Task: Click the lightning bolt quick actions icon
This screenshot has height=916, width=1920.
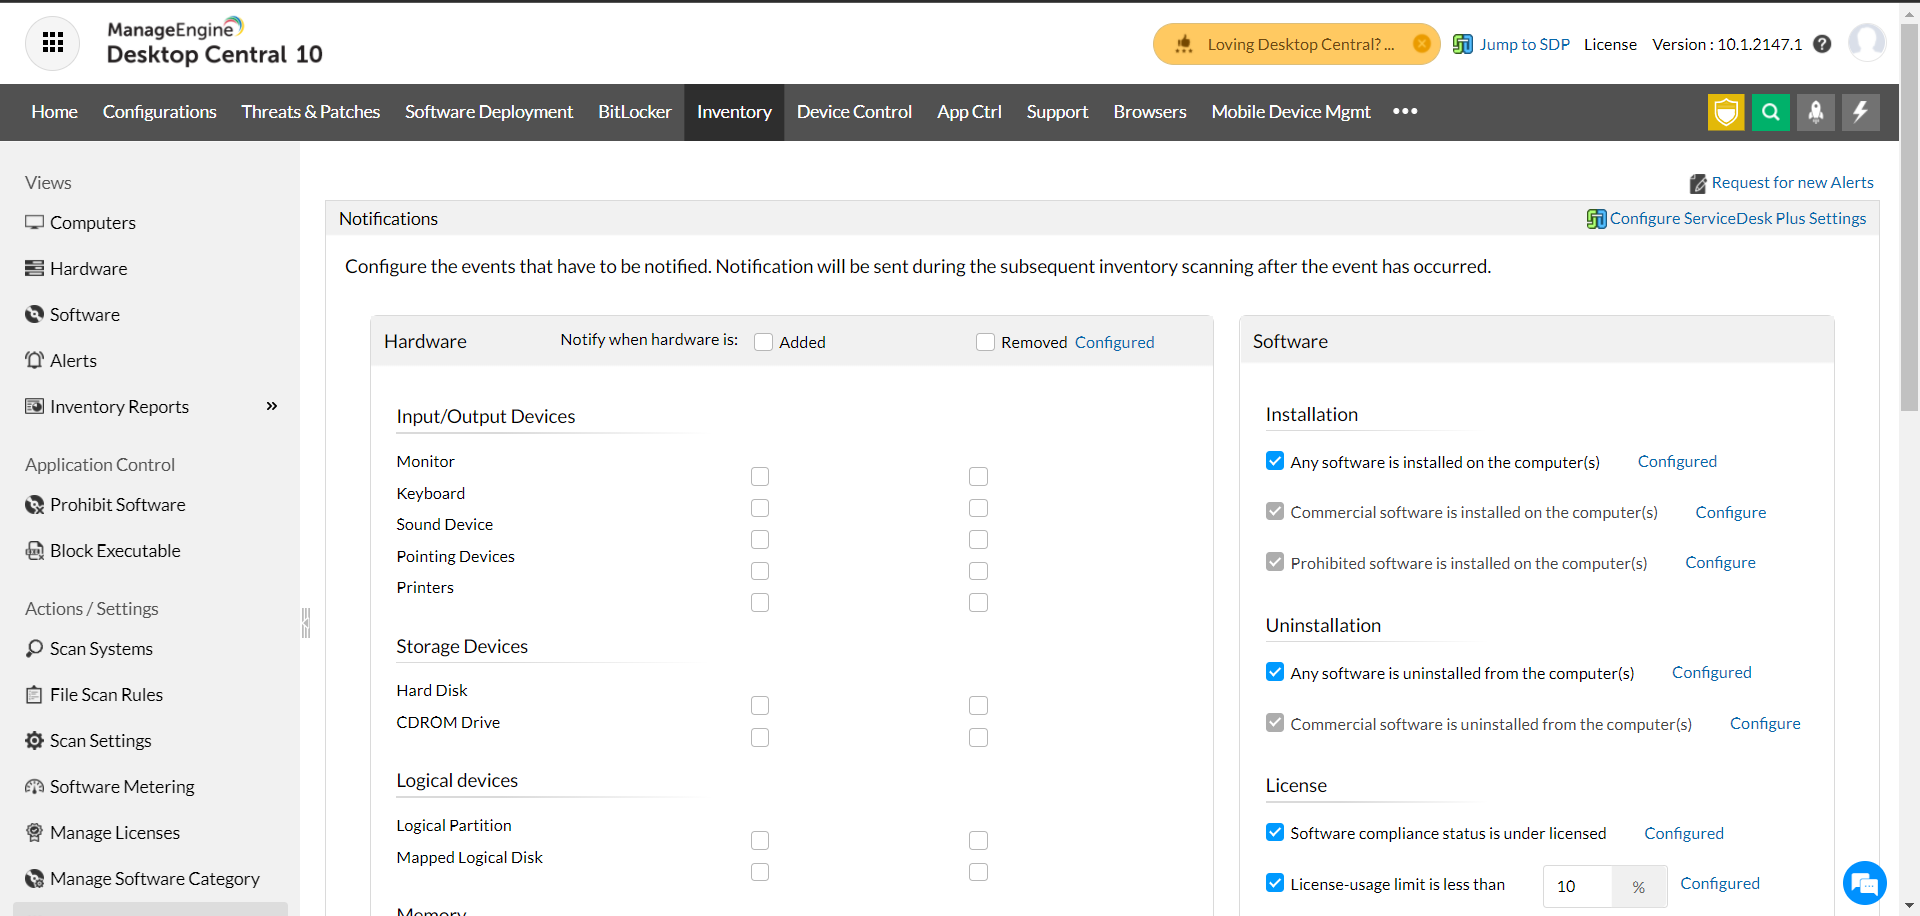Action: 1861,112
